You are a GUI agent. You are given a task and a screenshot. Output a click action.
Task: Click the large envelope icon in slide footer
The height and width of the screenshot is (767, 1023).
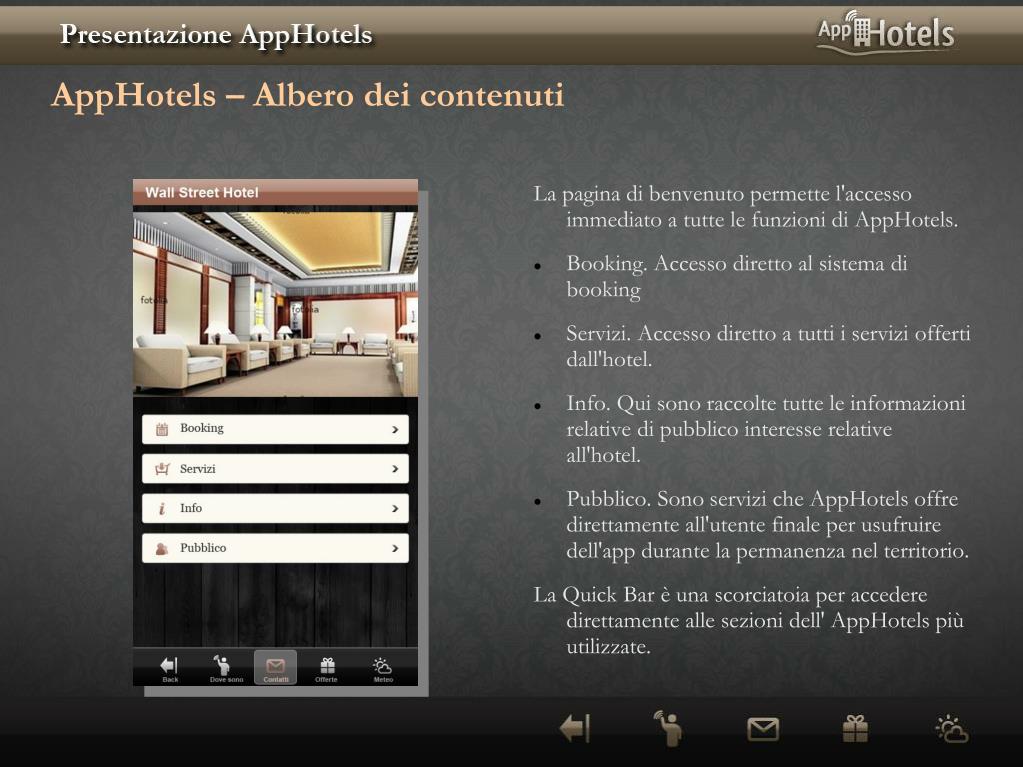point(763,729)
